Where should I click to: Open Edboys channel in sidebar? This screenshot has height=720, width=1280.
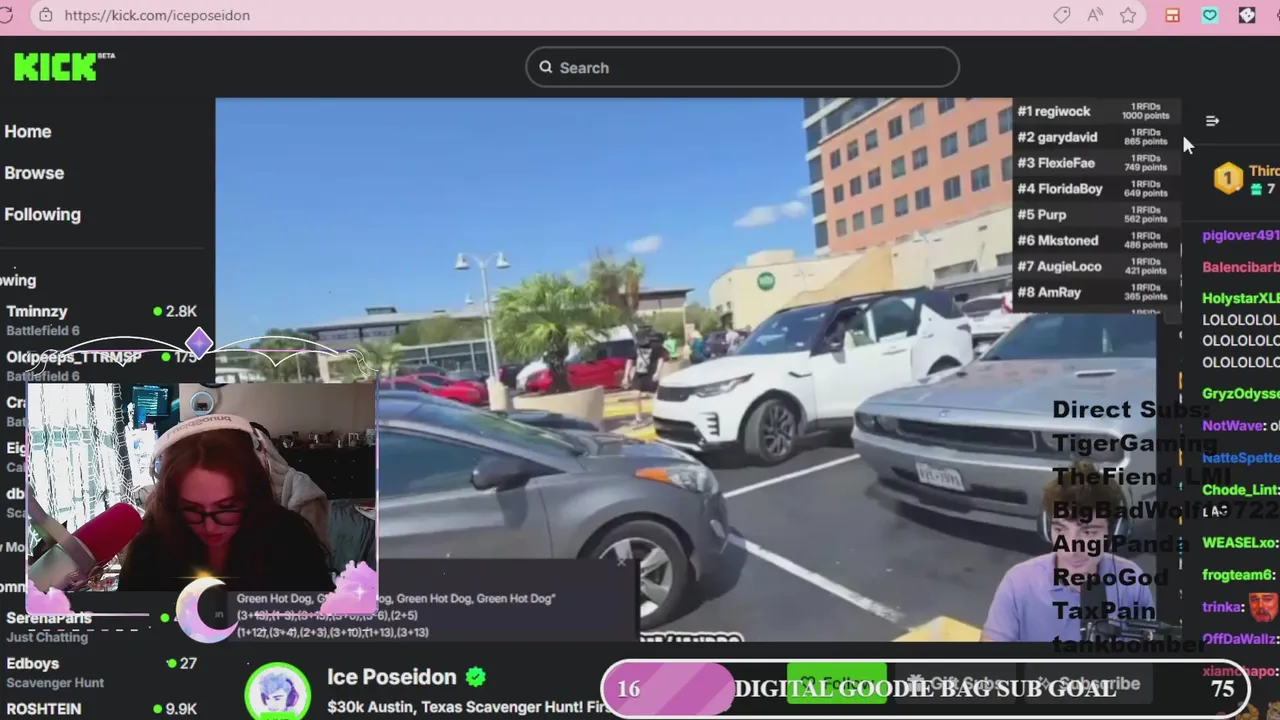(100, 672)
